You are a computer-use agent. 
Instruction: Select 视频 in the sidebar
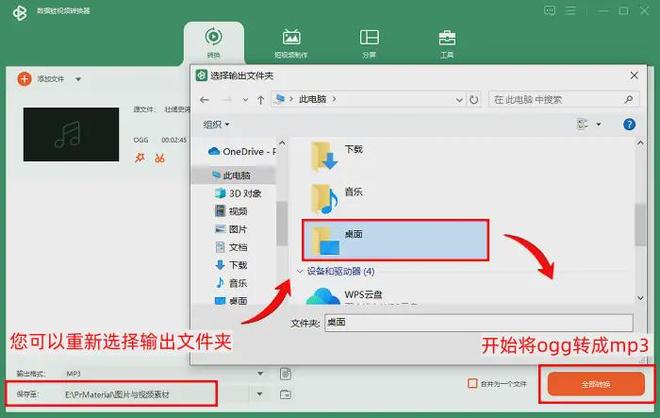click(x=231, y=211)
